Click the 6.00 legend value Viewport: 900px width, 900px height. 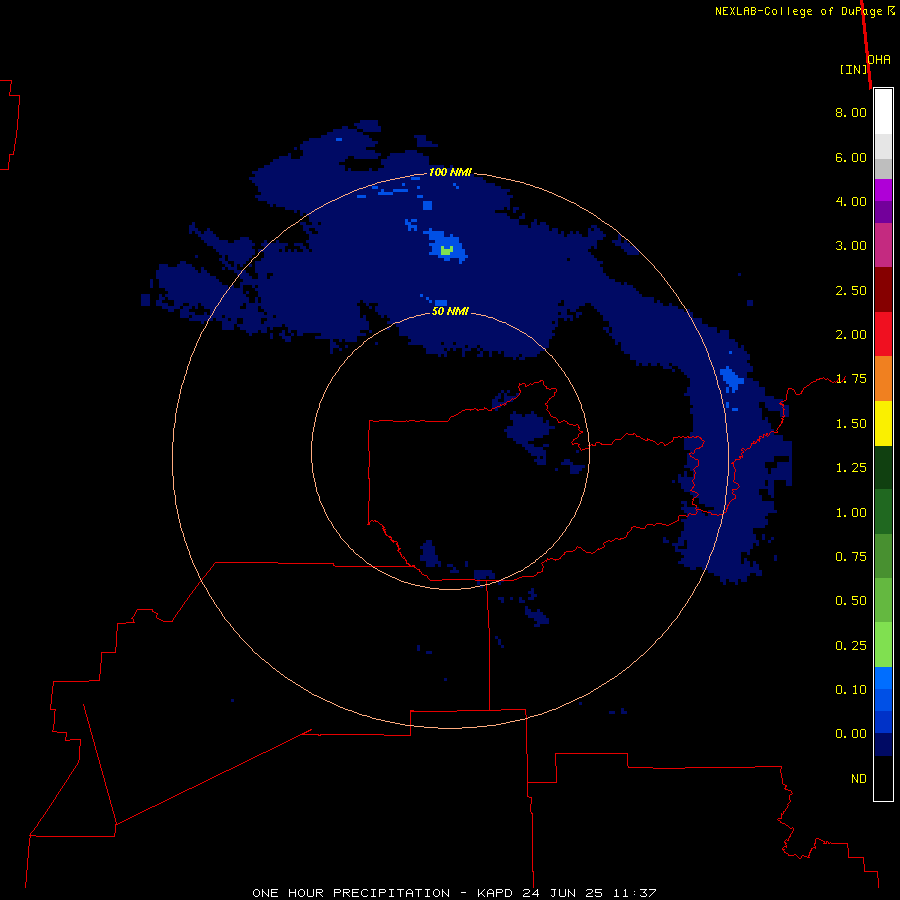pos(851,157)
